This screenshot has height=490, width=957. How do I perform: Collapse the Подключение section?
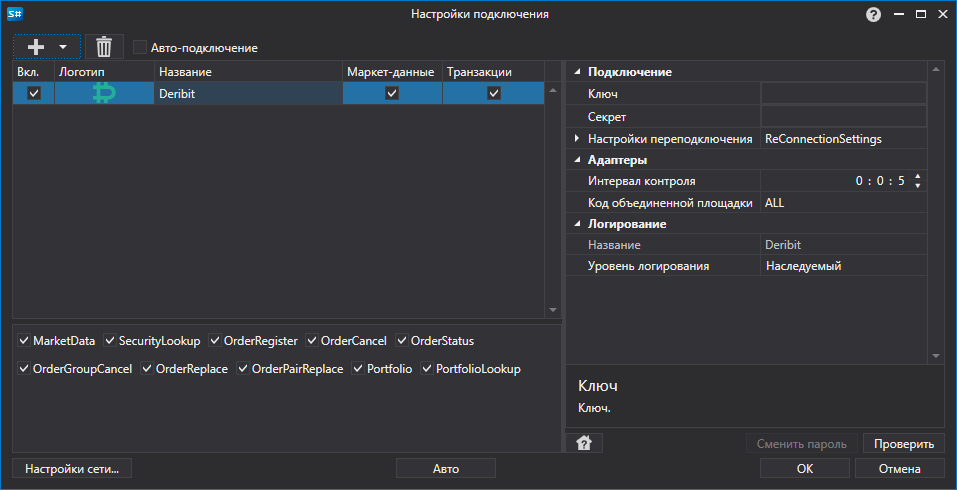[577, 73]
